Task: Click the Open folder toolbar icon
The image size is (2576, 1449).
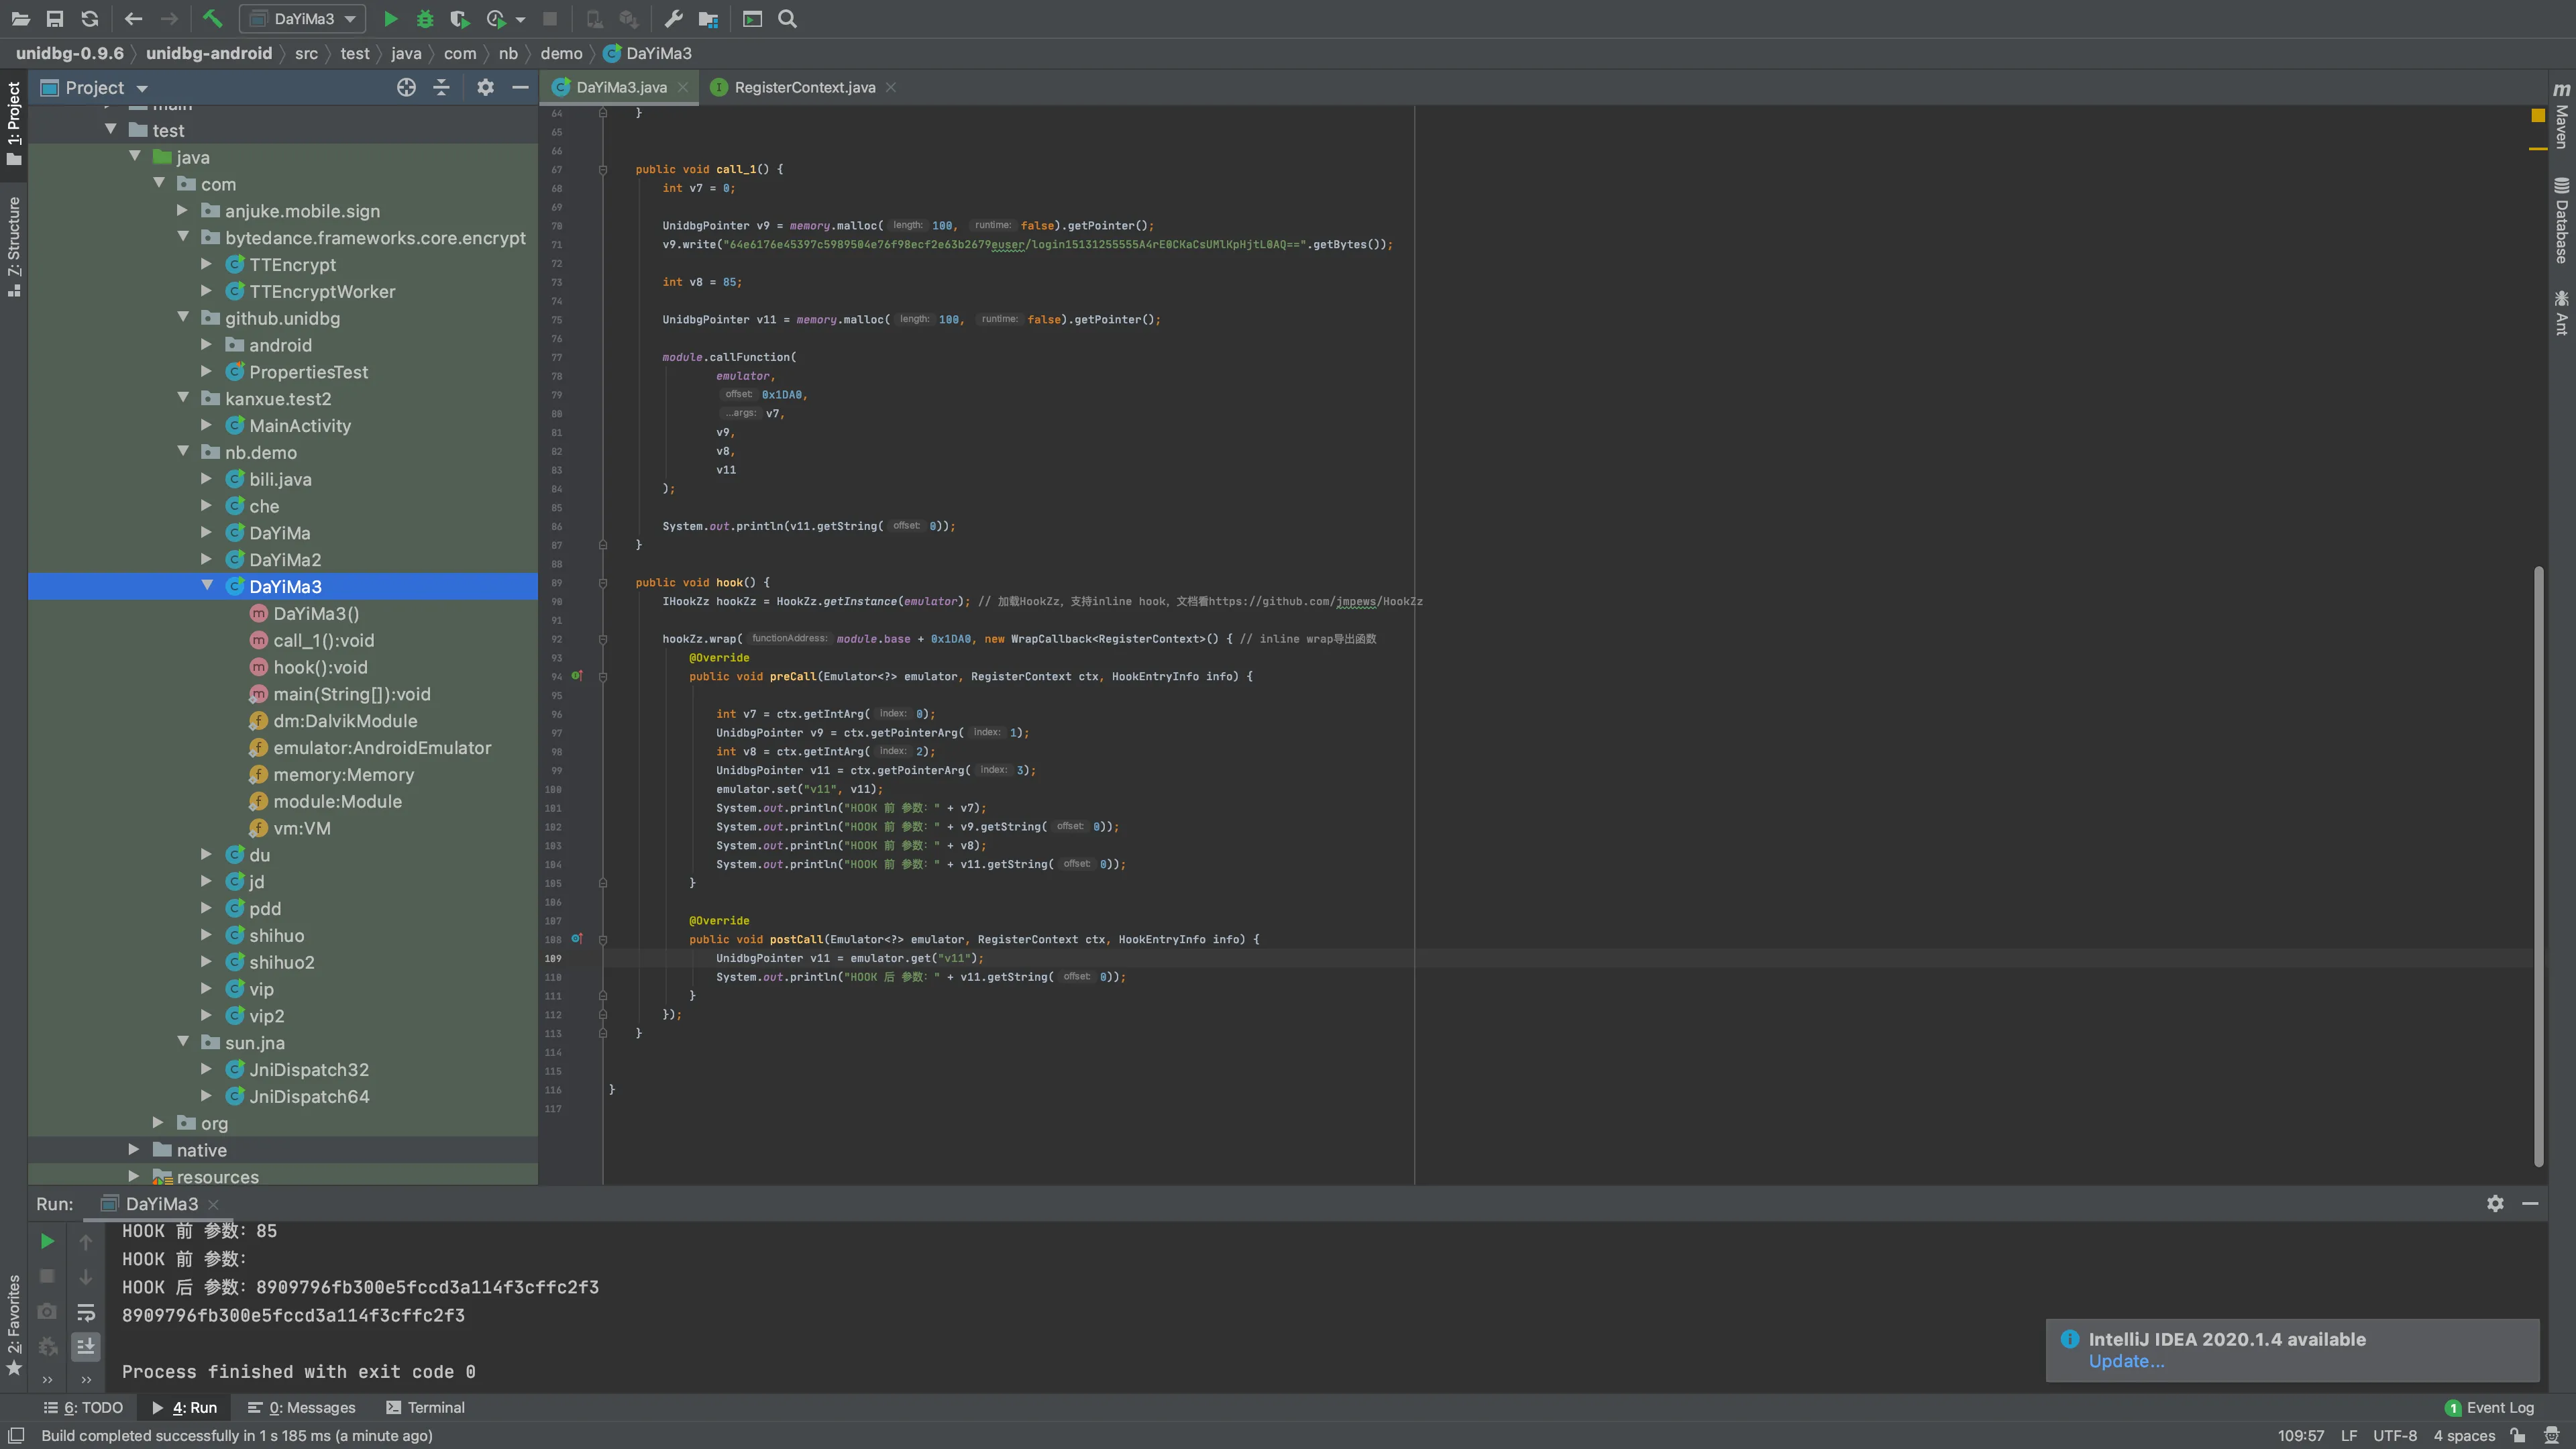Action: click(20, 19)
